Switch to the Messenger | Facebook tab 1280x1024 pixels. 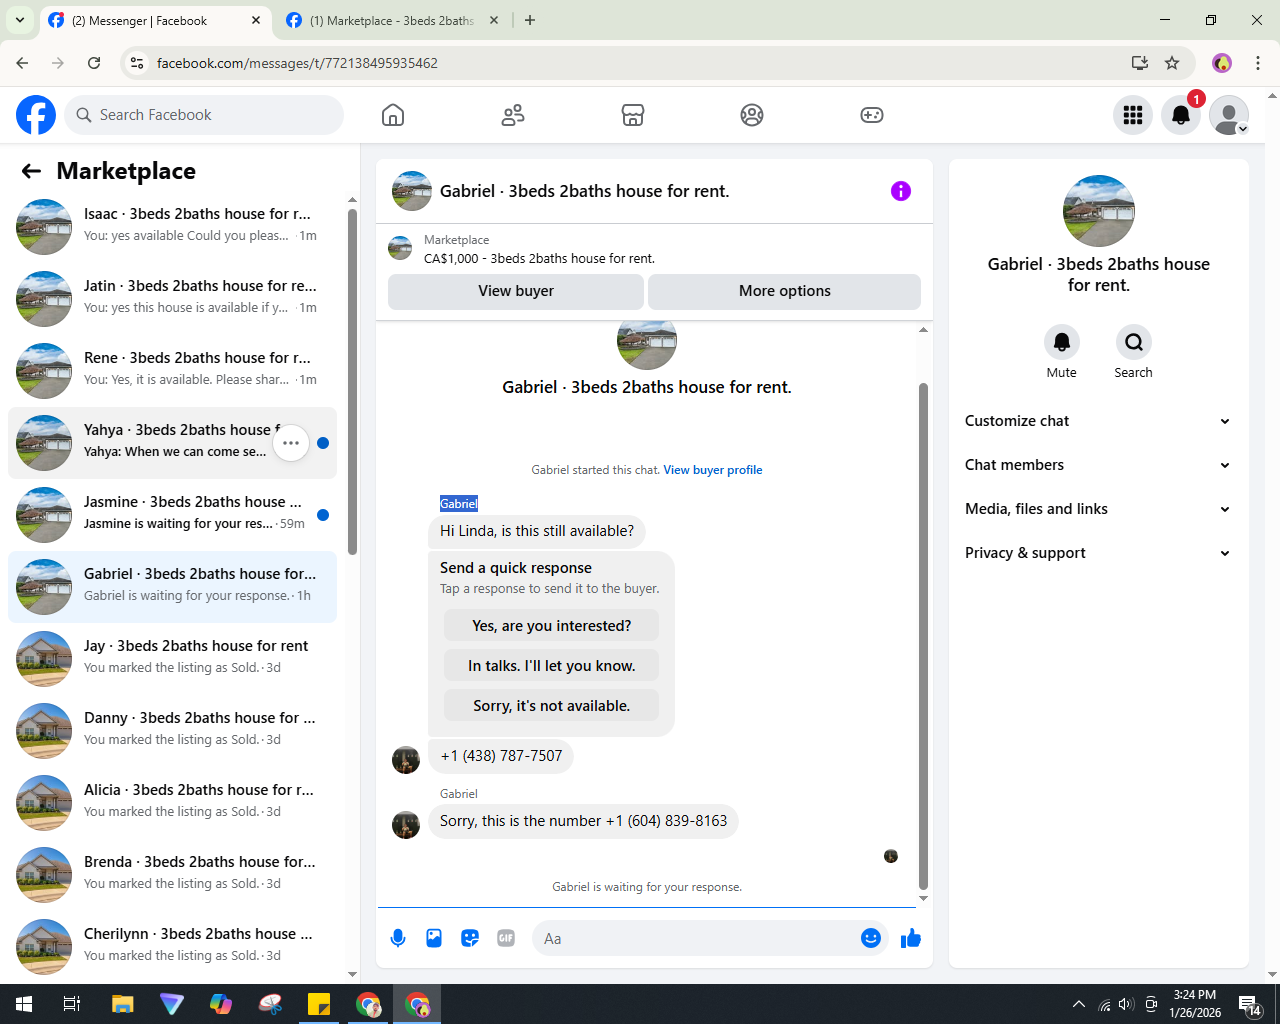tap(155, 20)
